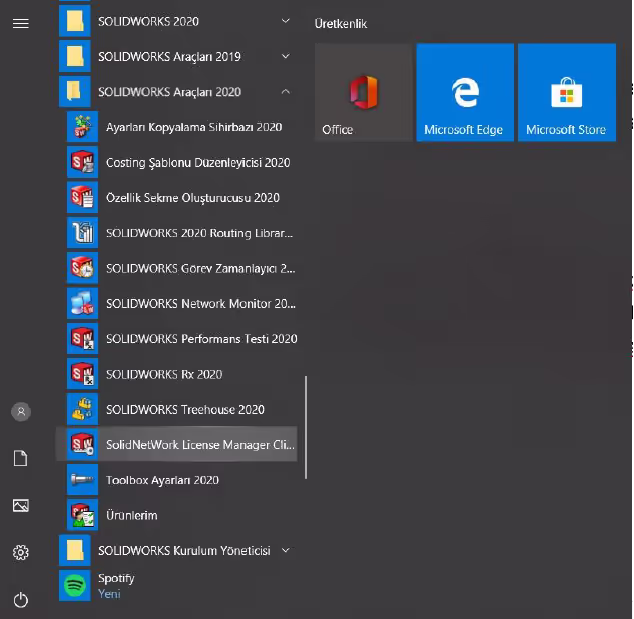
Task: Open Özellik Sekme Oluşturucusu 2020 label
Action: pyautogui.click(x=193, y=198)
